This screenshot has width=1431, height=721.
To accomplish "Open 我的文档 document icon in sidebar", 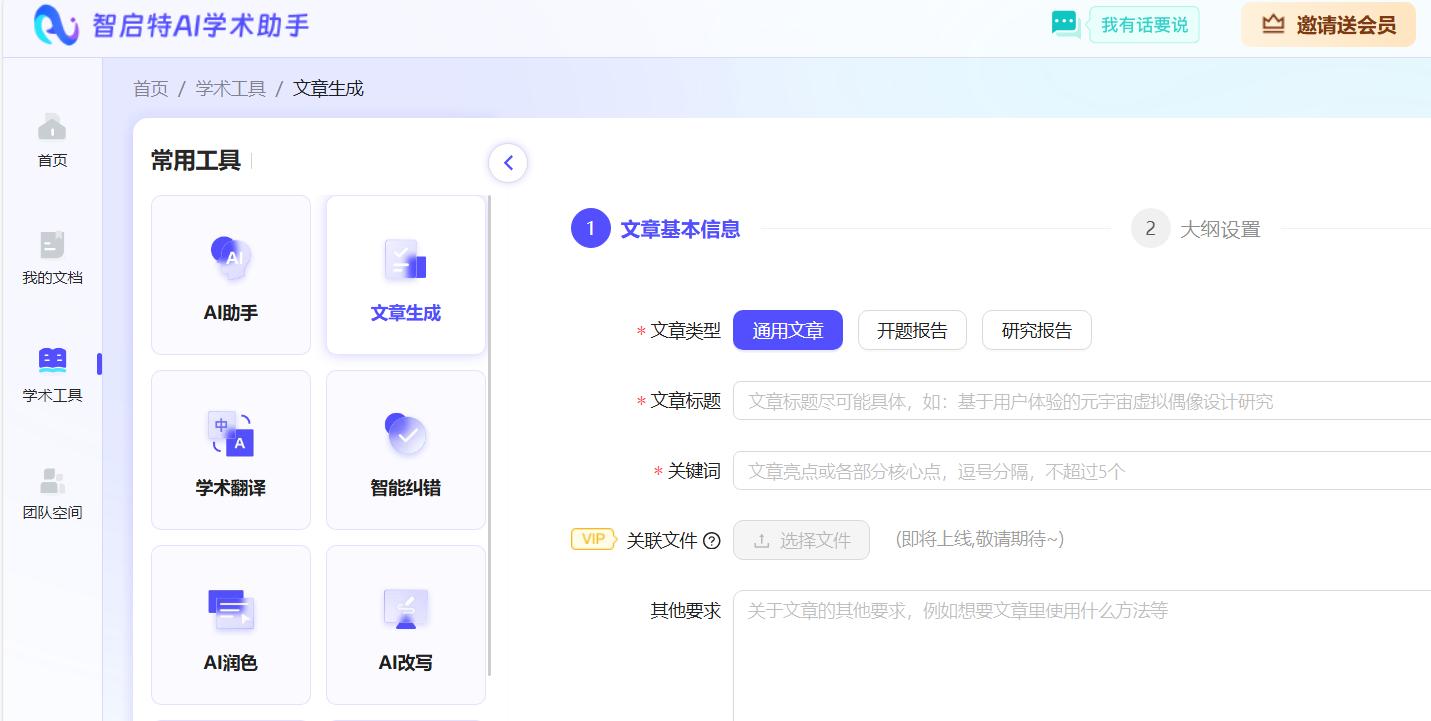I will [x=52, y=245].
